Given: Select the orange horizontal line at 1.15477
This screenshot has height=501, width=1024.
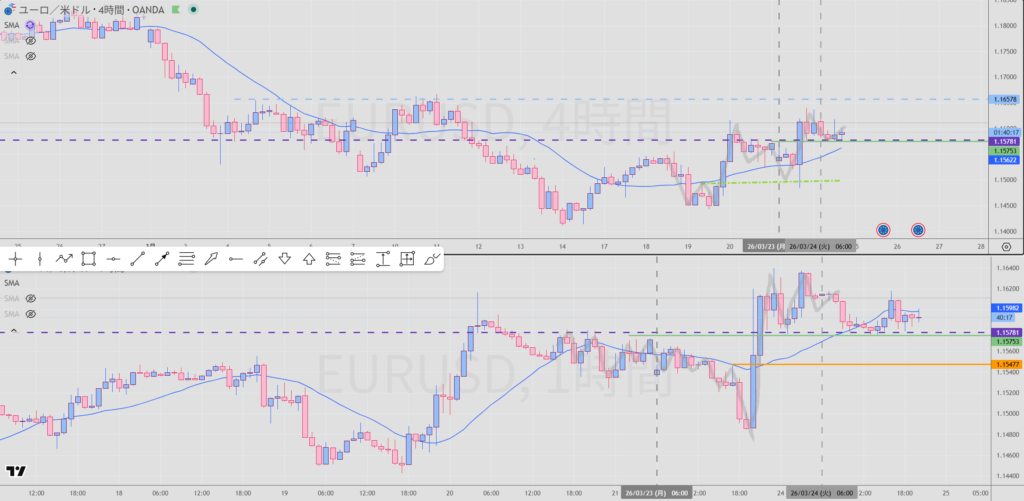Looking at the screenshot, I should click(860, 365).
